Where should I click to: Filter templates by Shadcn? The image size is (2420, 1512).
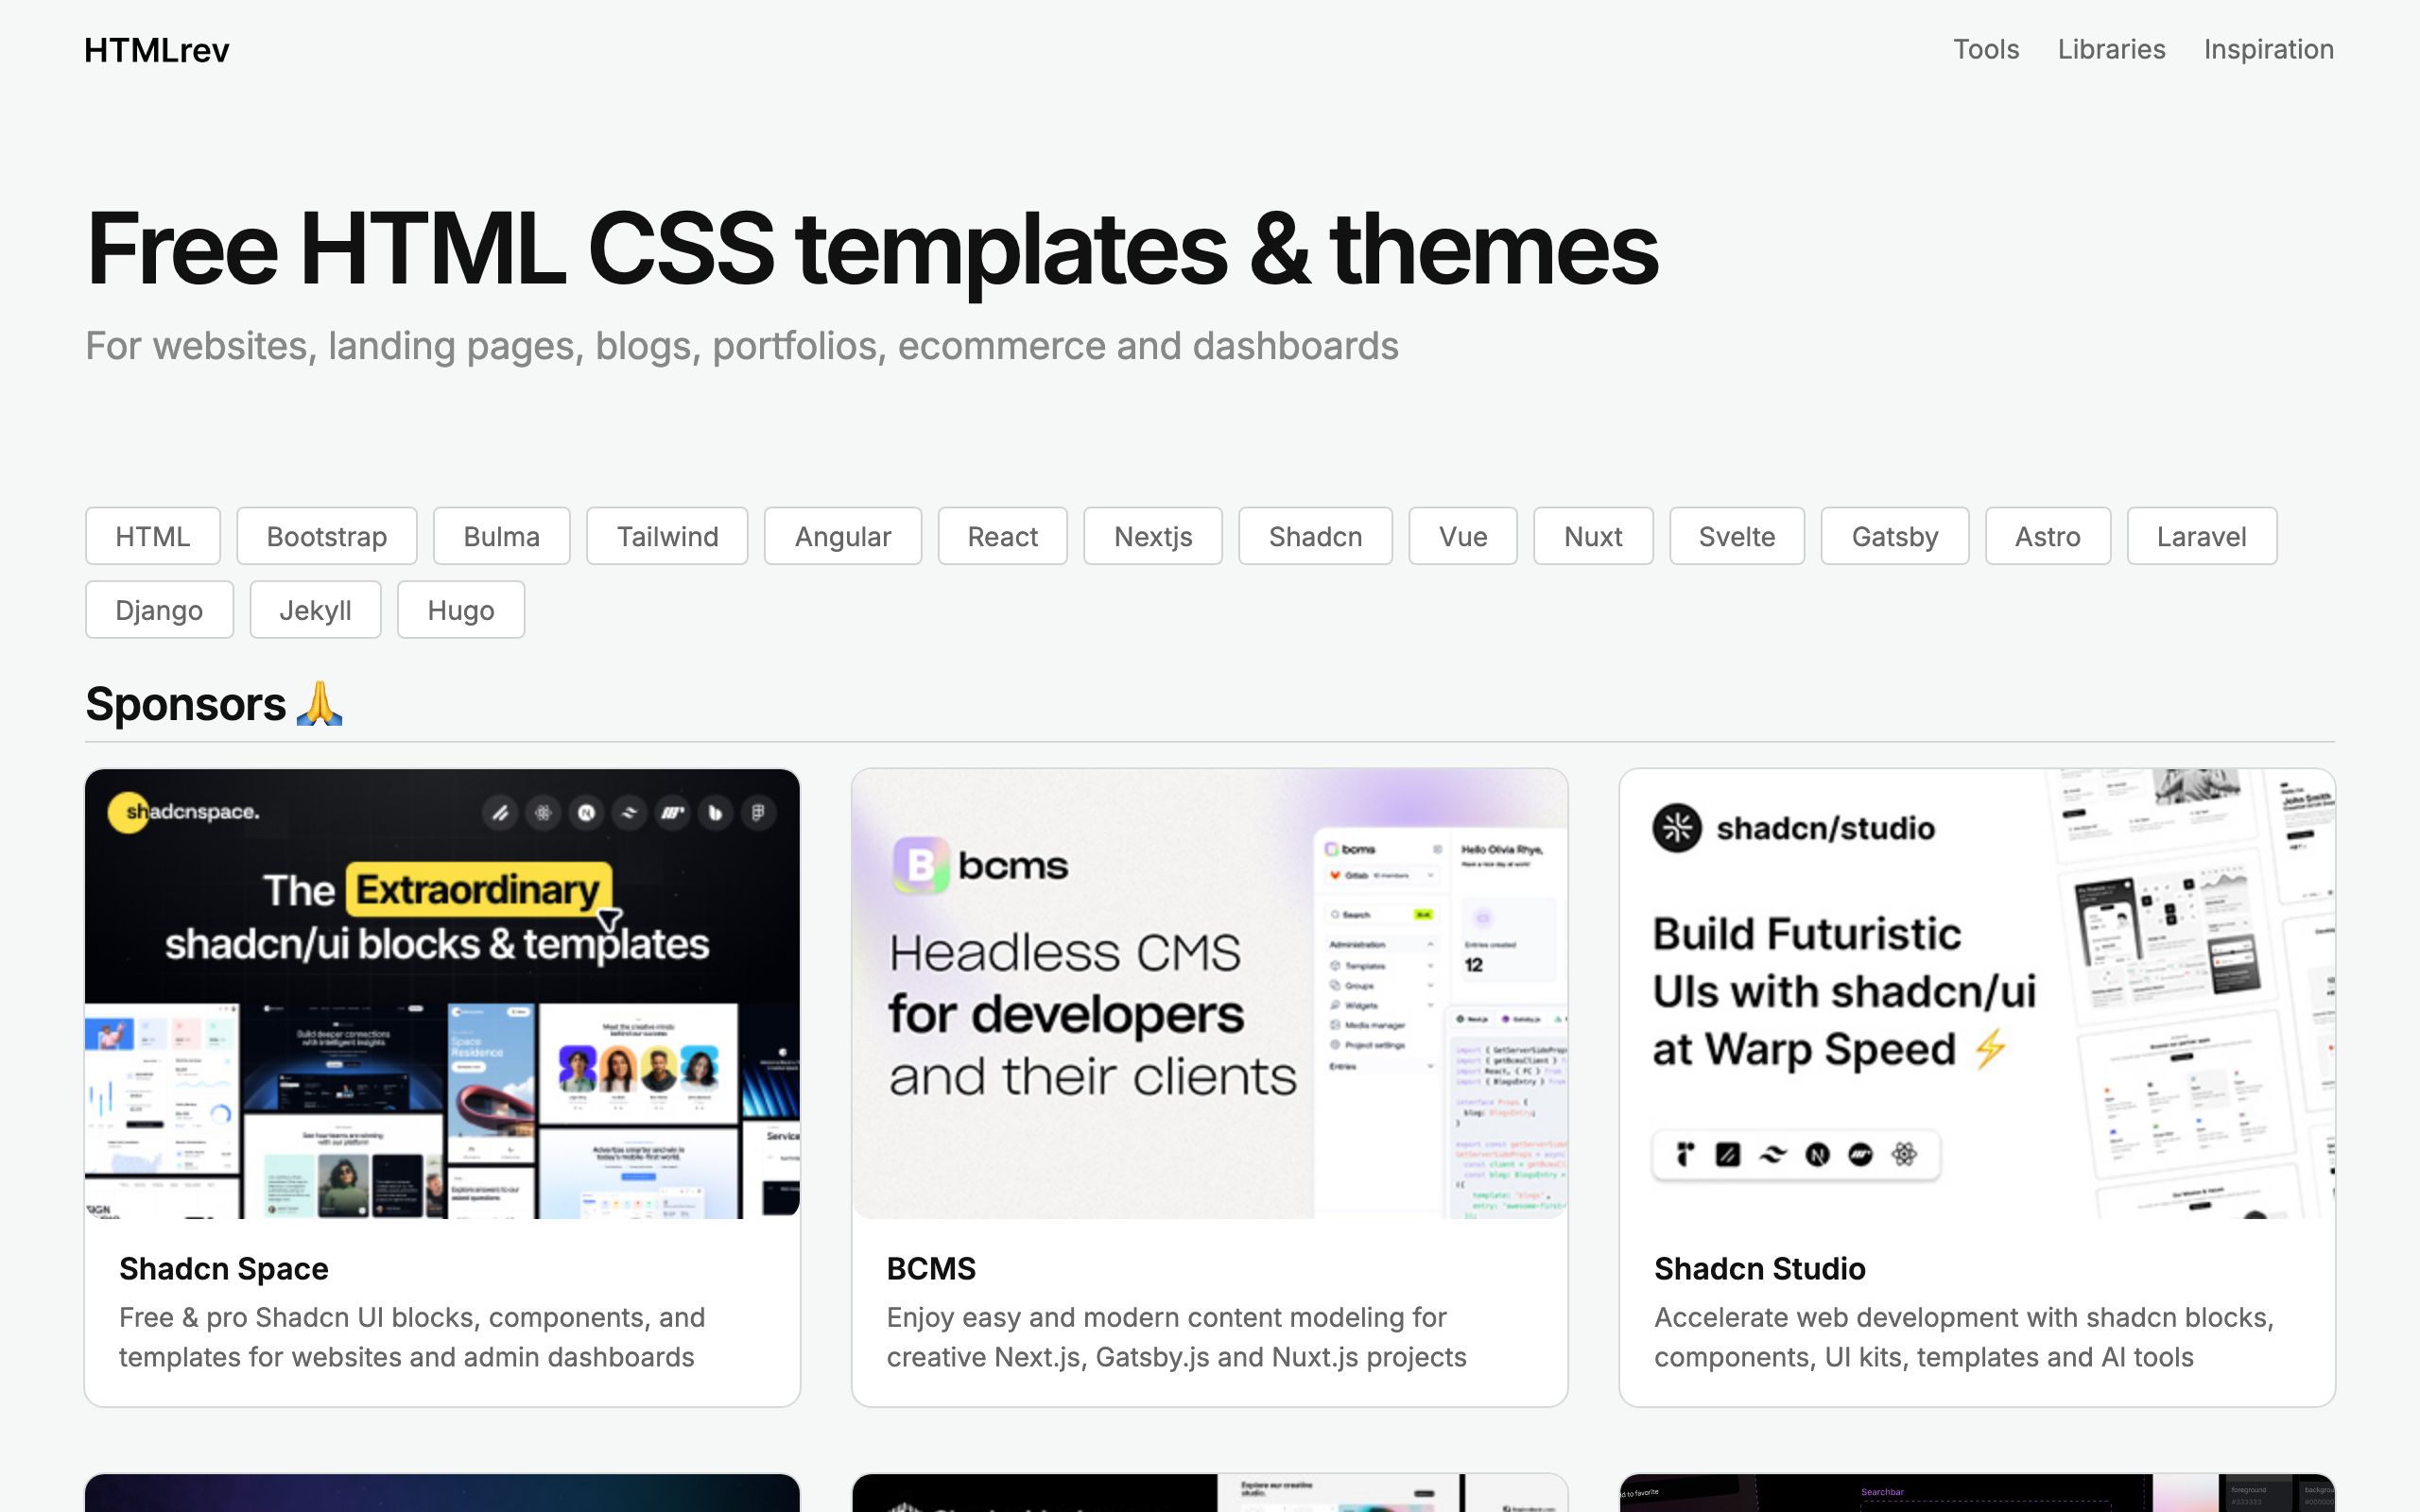[x=1315, y=536]
